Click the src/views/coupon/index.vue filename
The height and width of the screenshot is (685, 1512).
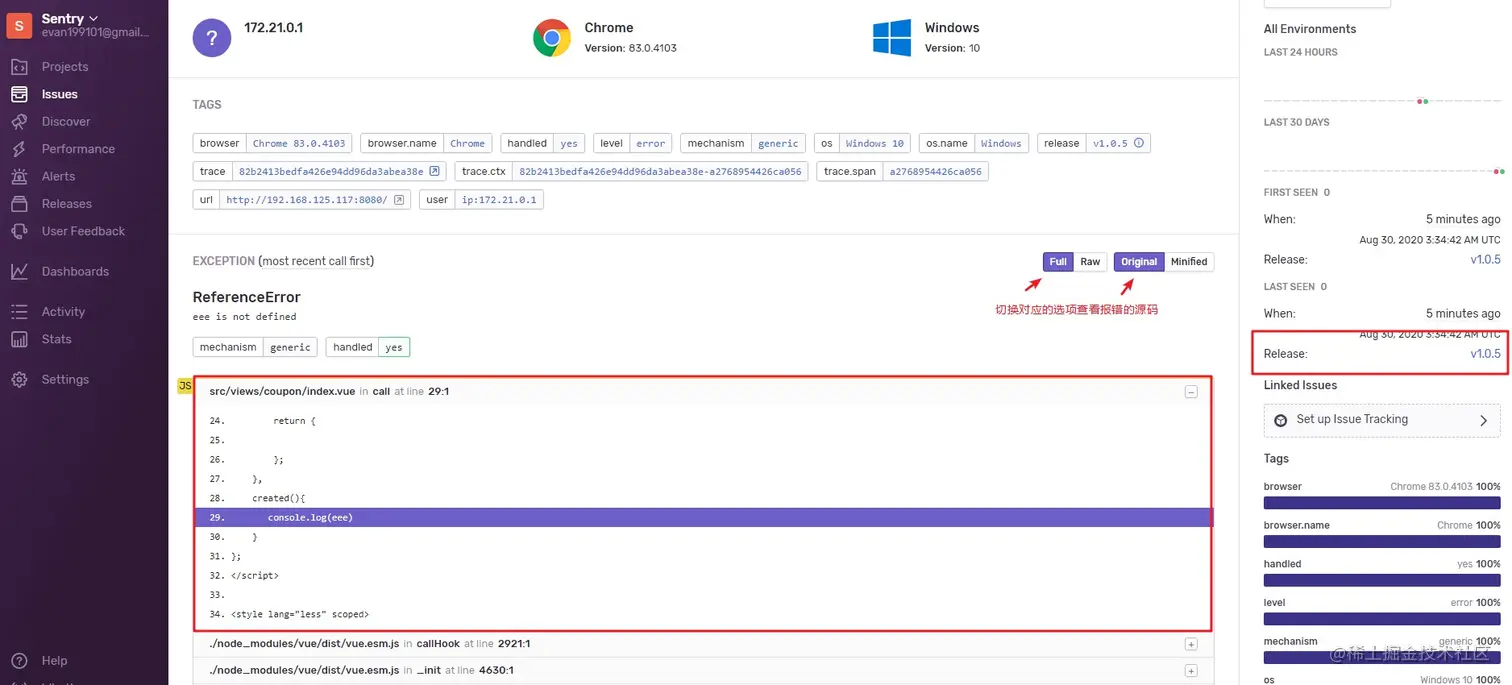(x=282, y=392)
